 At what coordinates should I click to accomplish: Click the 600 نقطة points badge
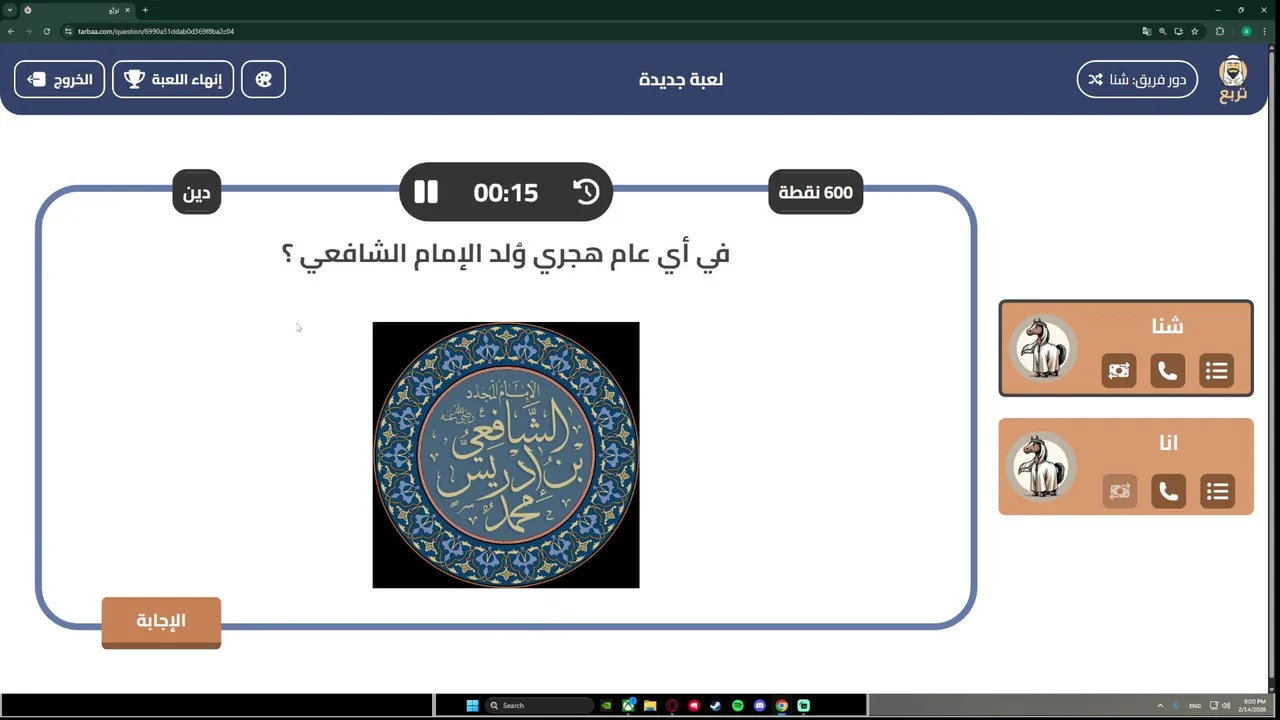click(x=816, y=192)
